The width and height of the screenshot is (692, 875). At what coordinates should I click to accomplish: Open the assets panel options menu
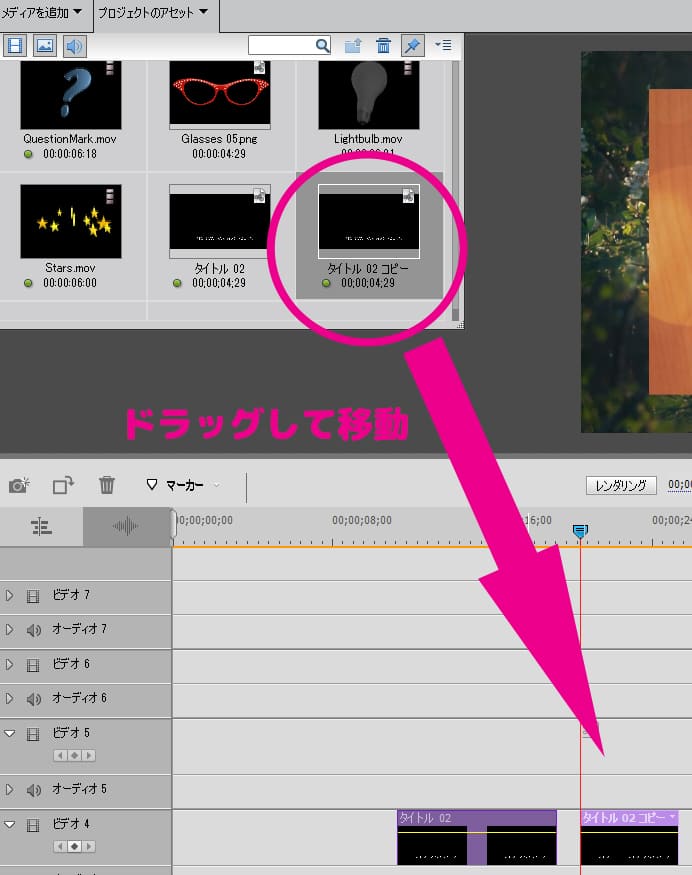[x=443, y=46]
